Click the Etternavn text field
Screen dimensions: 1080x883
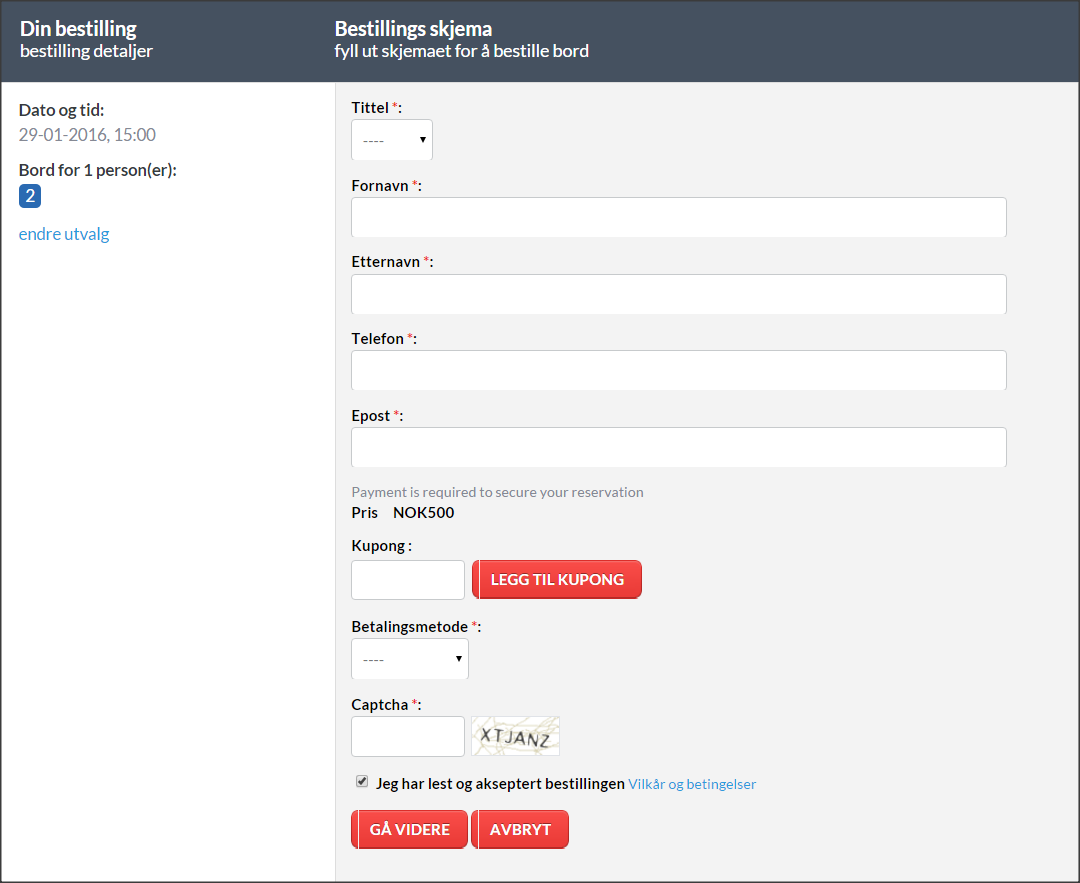pyautogui.click(x=678, y=294)
